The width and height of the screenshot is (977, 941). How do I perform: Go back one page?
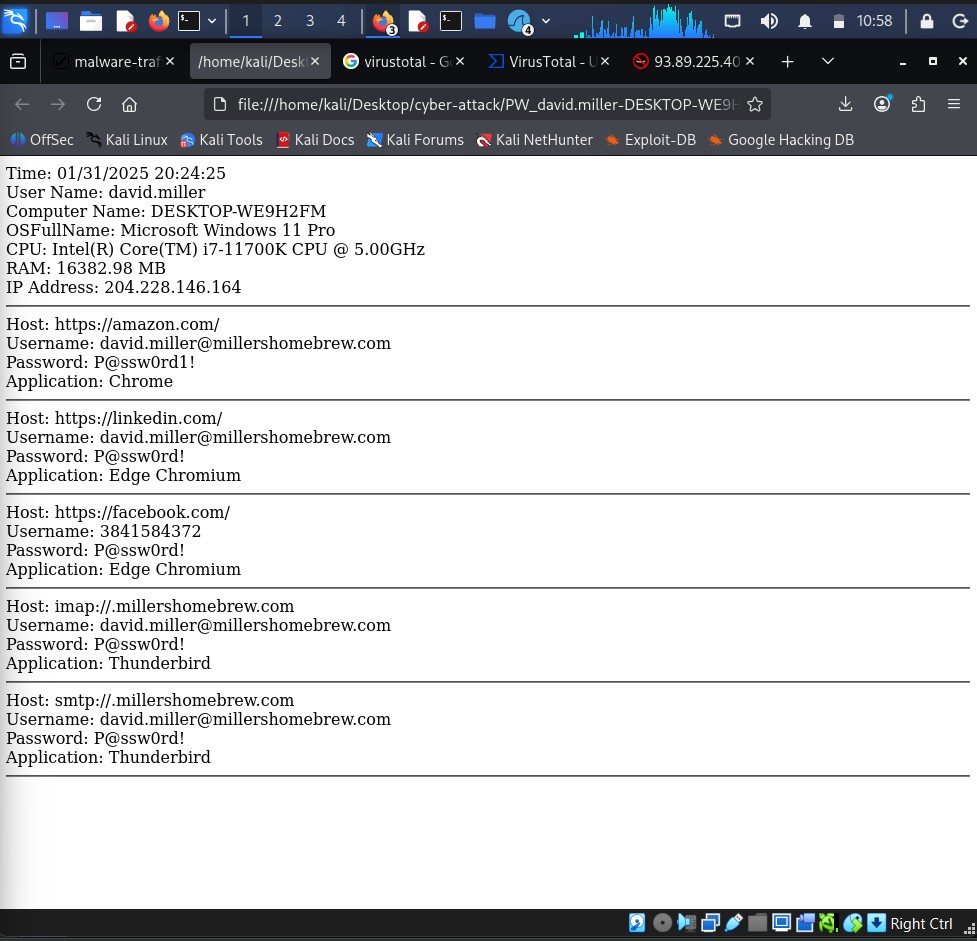coord(22,104)
